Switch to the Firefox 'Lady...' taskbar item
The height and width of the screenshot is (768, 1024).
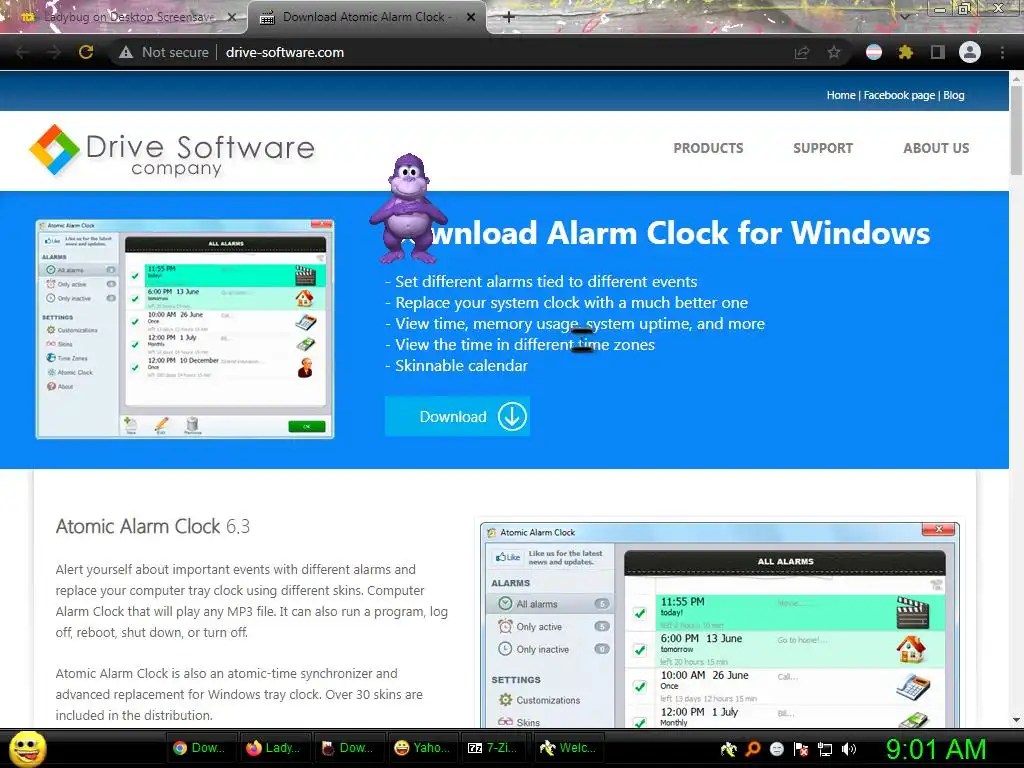273,748
